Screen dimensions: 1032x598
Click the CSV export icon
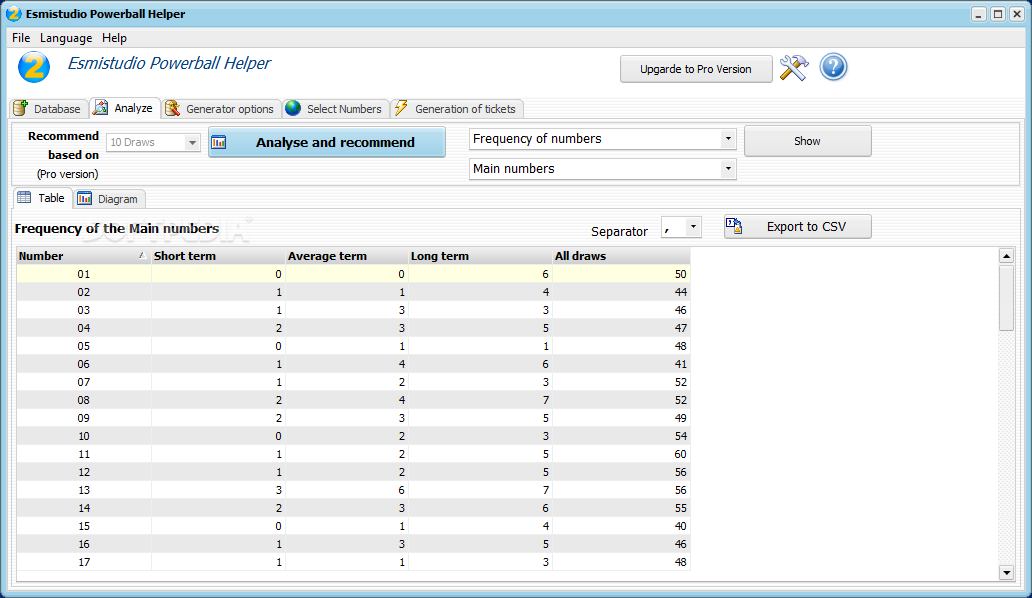(x=734, y=226)
